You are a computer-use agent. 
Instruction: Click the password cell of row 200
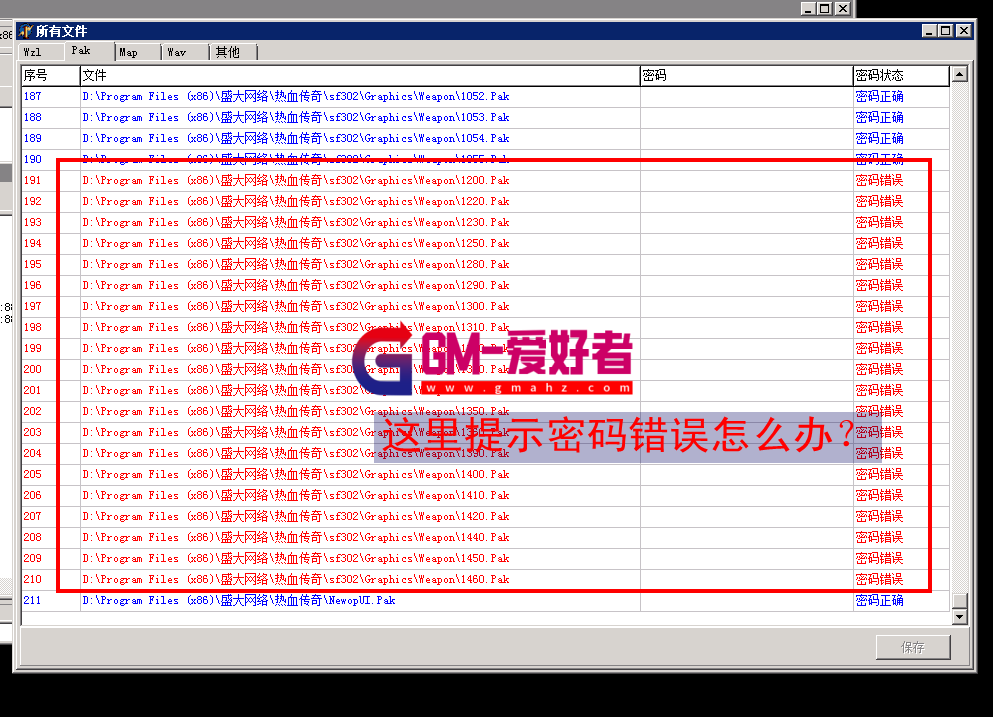[x=747, y=369]
